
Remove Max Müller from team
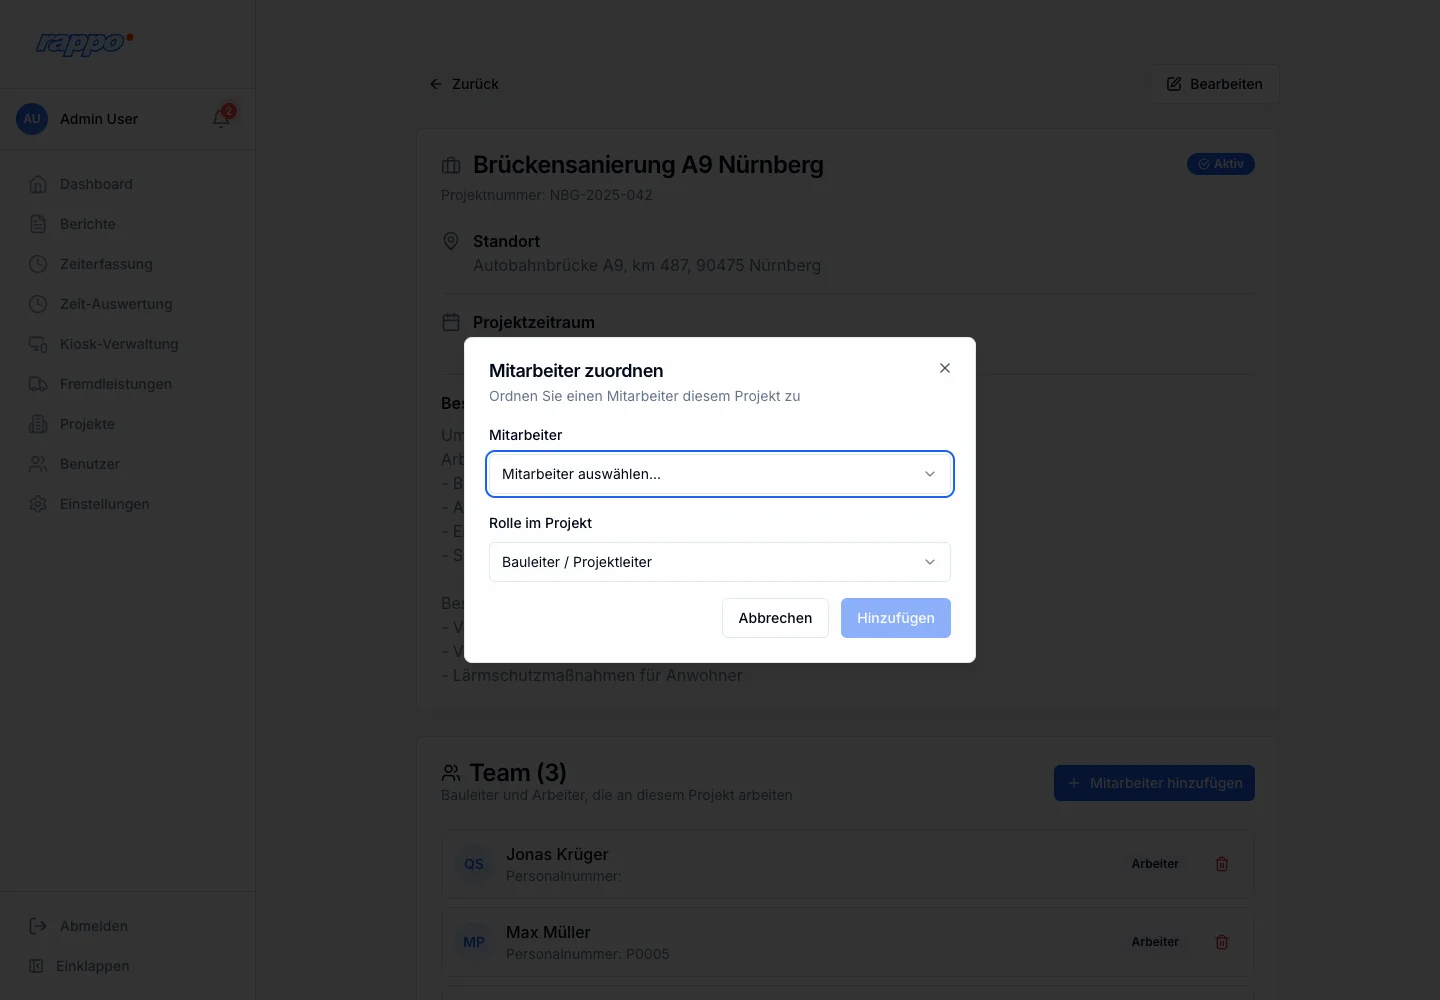1222,942
